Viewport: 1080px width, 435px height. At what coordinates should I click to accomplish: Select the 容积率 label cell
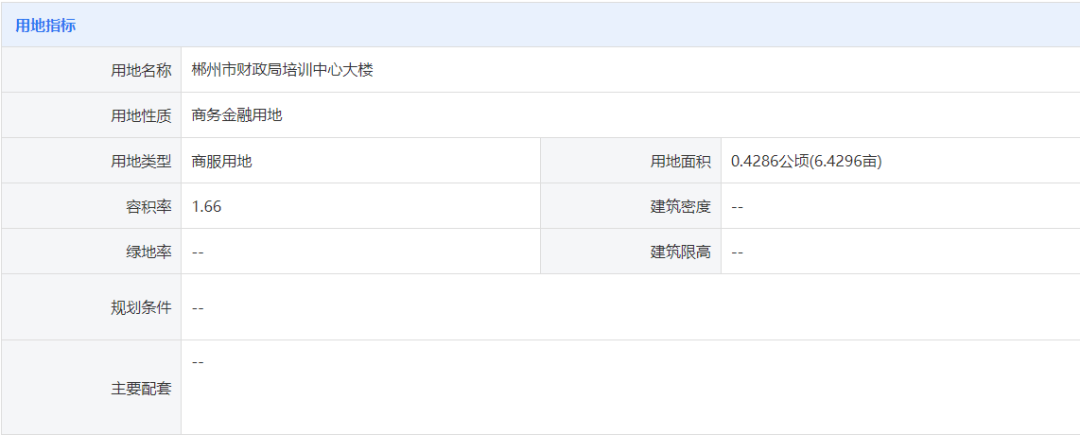92,206
